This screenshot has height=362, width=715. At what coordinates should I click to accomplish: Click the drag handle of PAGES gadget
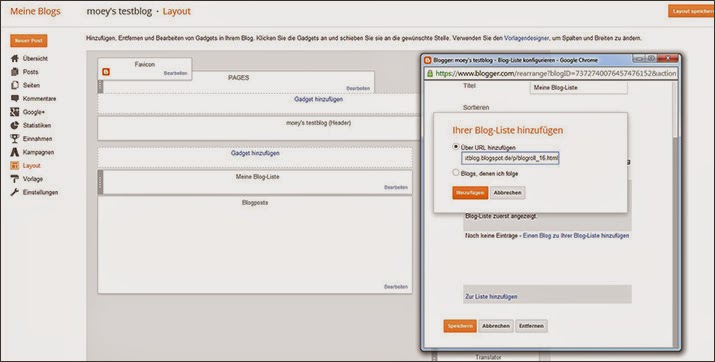point(100,86)
